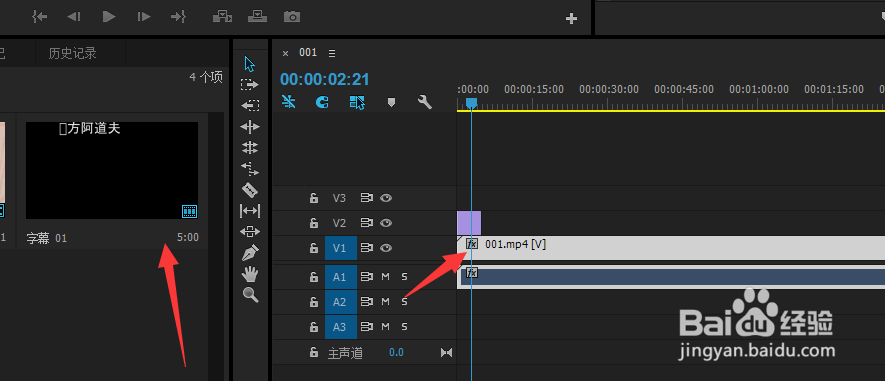The image size is (885, 381).
Task: Open the monitor button editor plus
Action: (x=571, y=19)
